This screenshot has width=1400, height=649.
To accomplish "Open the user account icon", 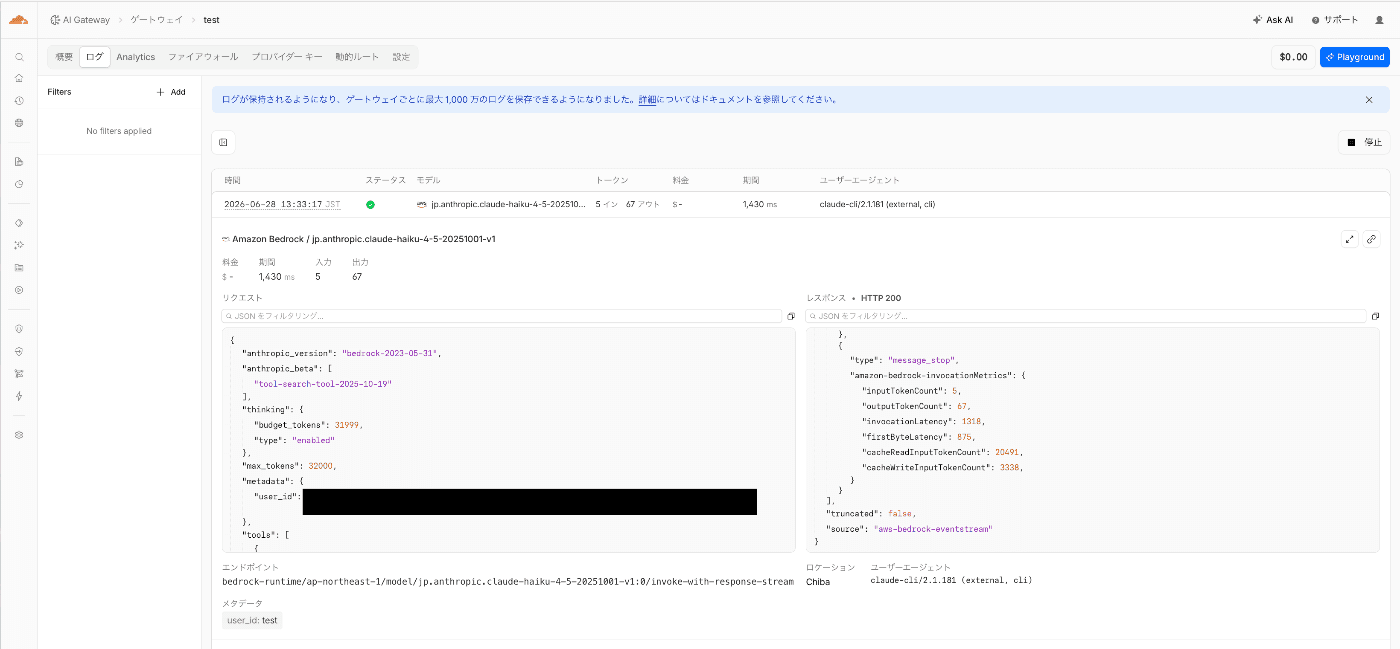I will click(x=1380, y=20).
